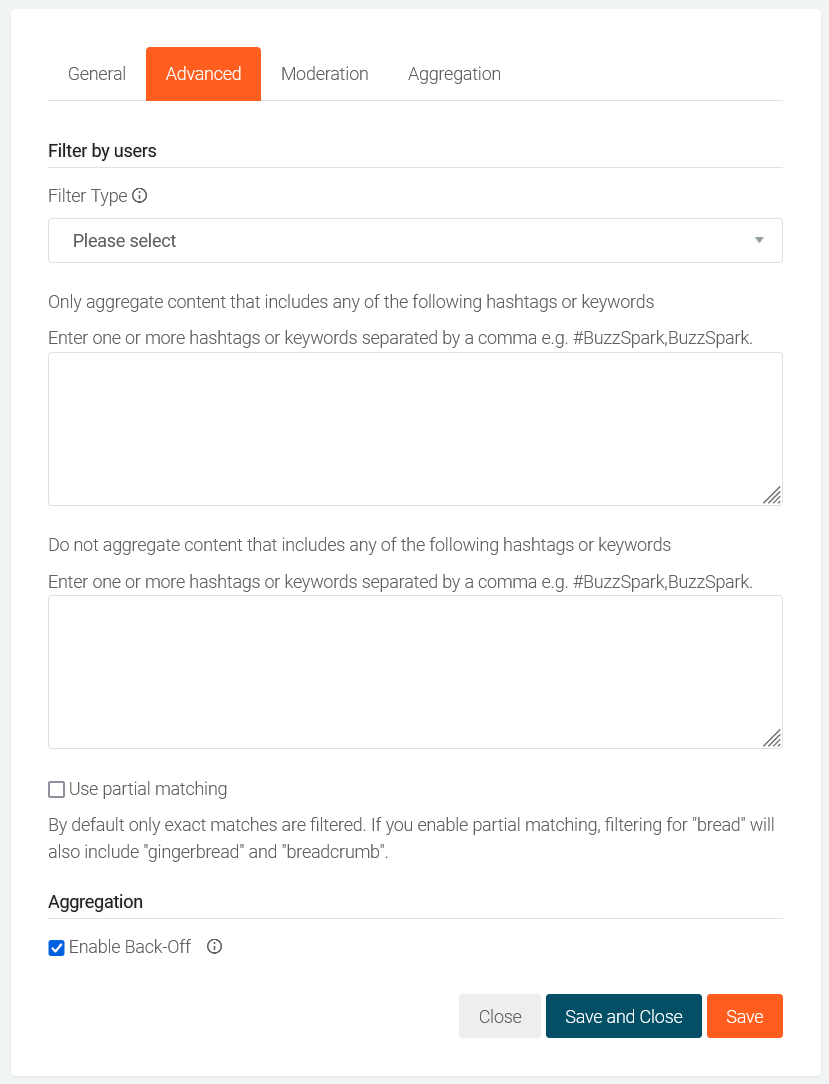Focus the "Only aggregate content" keywords textarea

(x=414, y=429)
